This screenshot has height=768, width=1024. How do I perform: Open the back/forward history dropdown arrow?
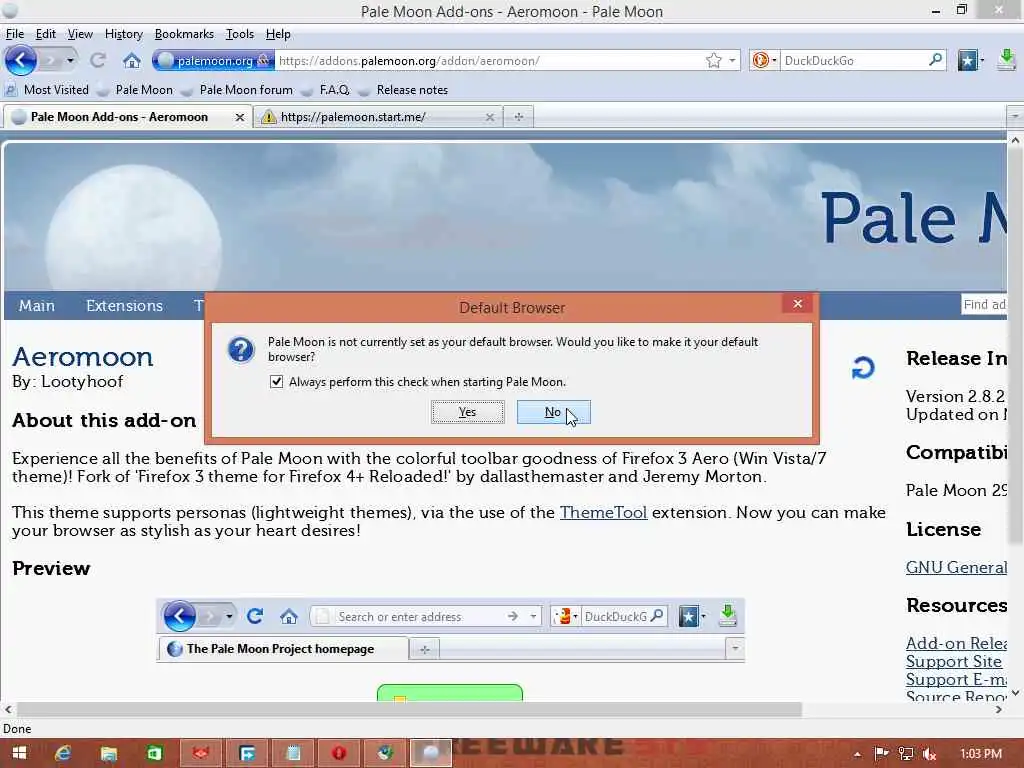click(70, 61)
